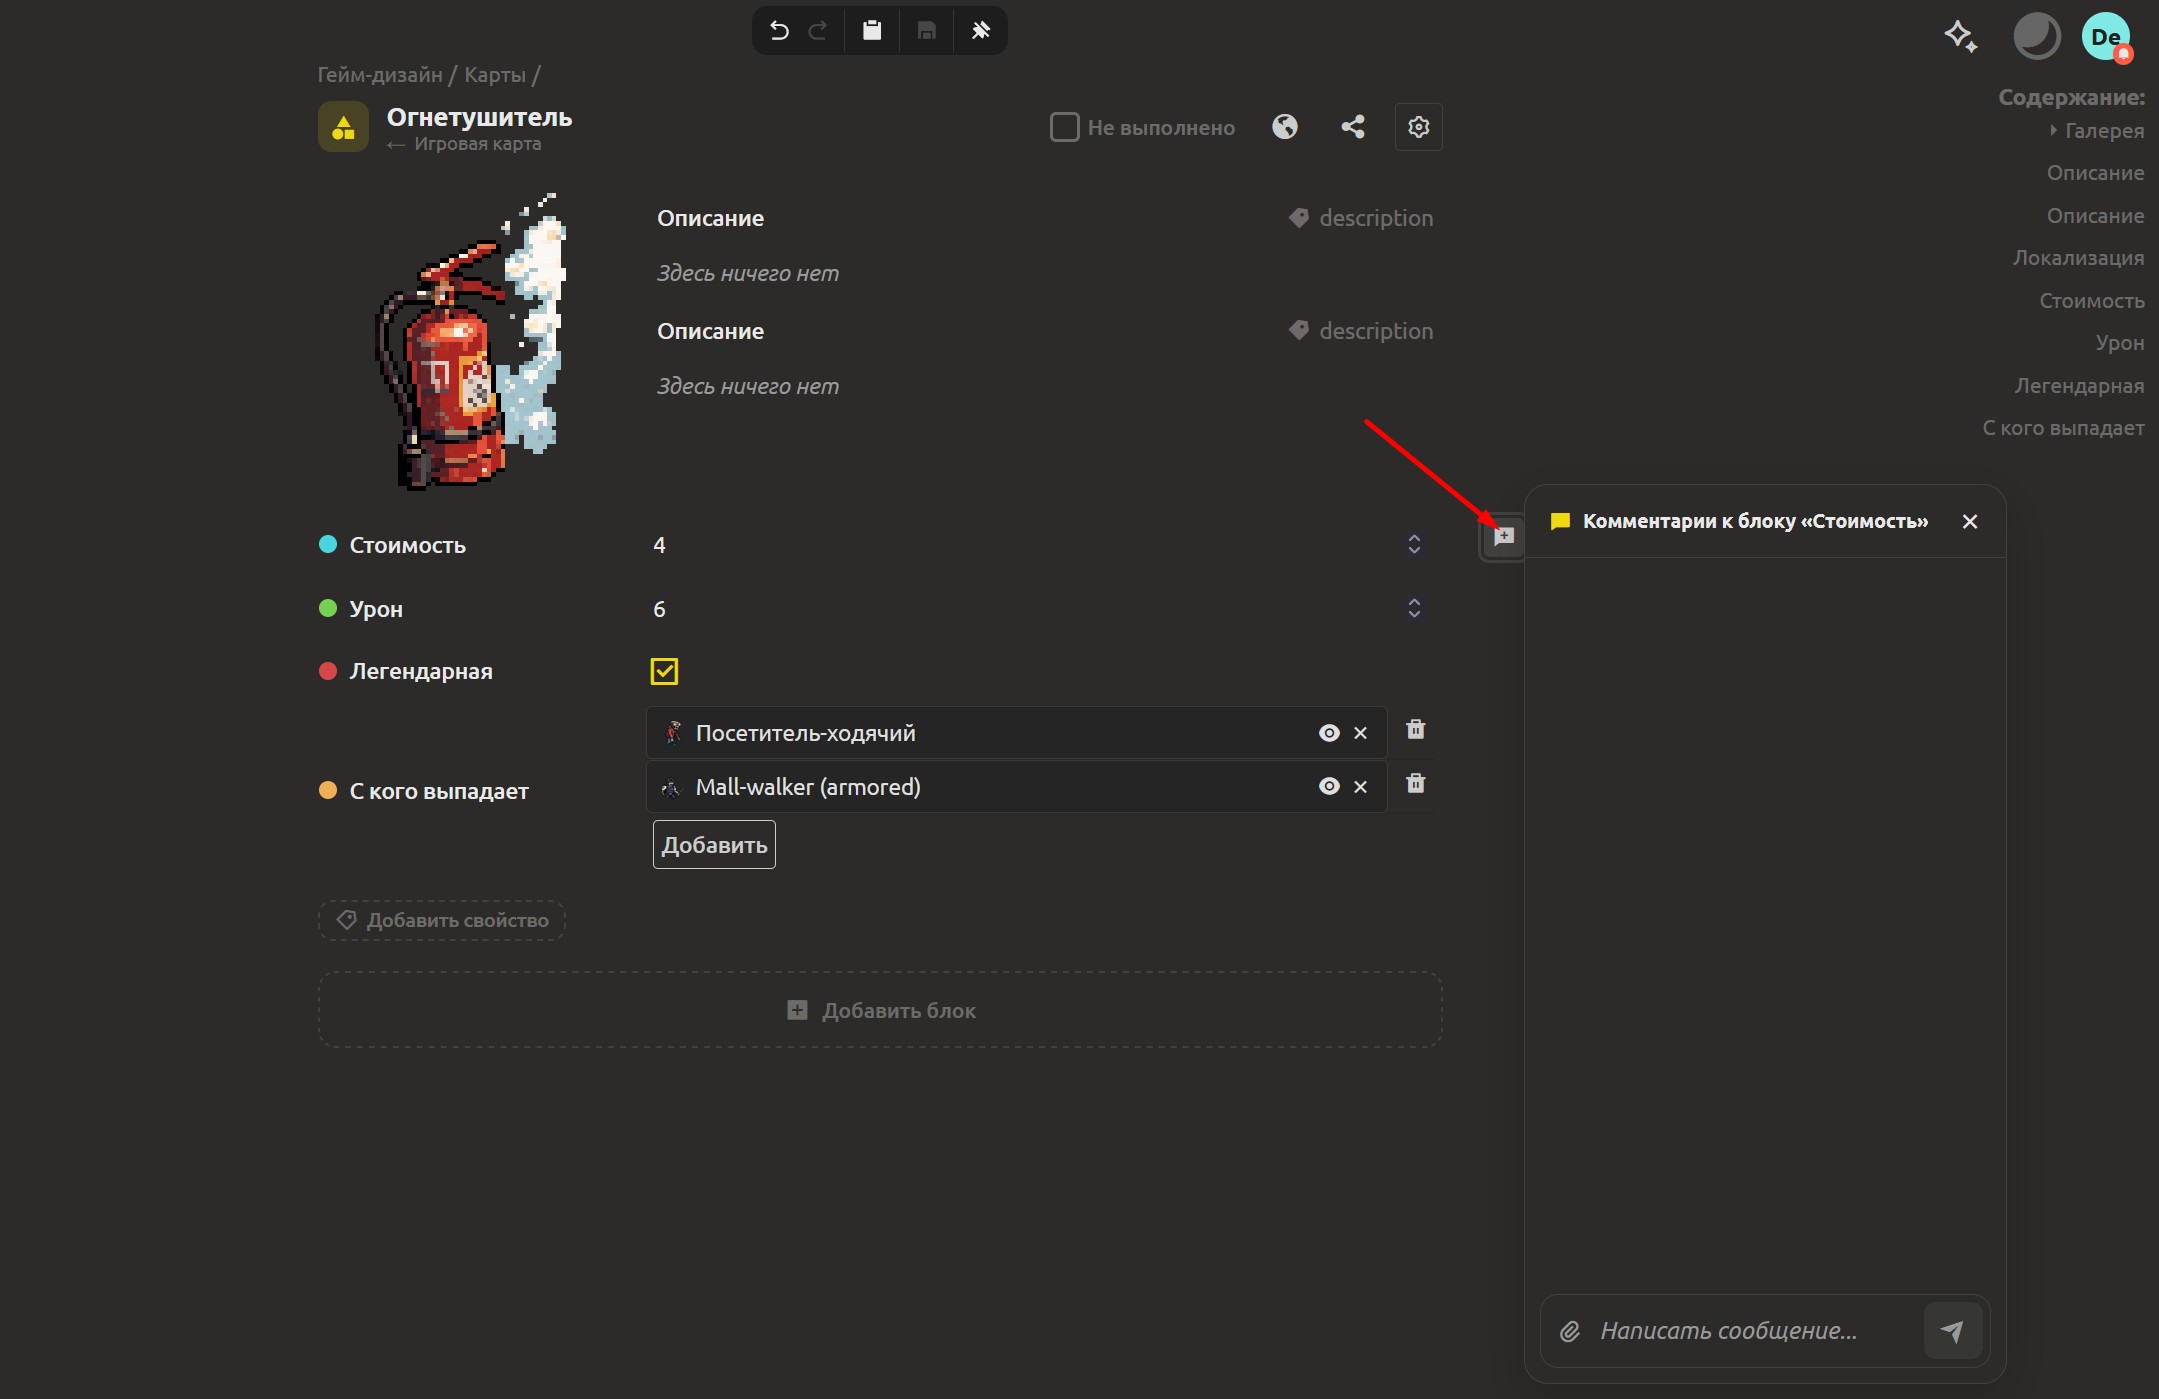The height and width of the screenshot is (1399, 2159).
Task: Go to Локализация in contents list
Action: click(2078, 258)
